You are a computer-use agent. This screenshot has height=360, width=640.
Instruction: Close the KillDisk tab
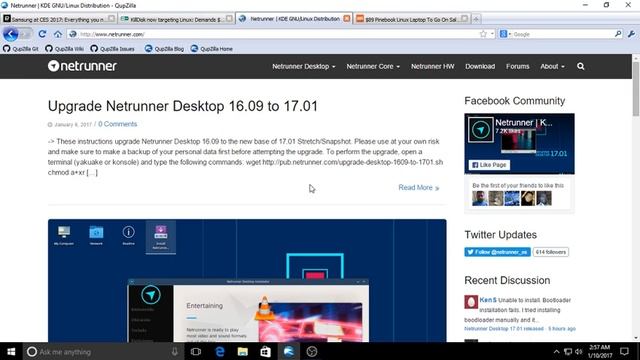click(x=229, y=19)
